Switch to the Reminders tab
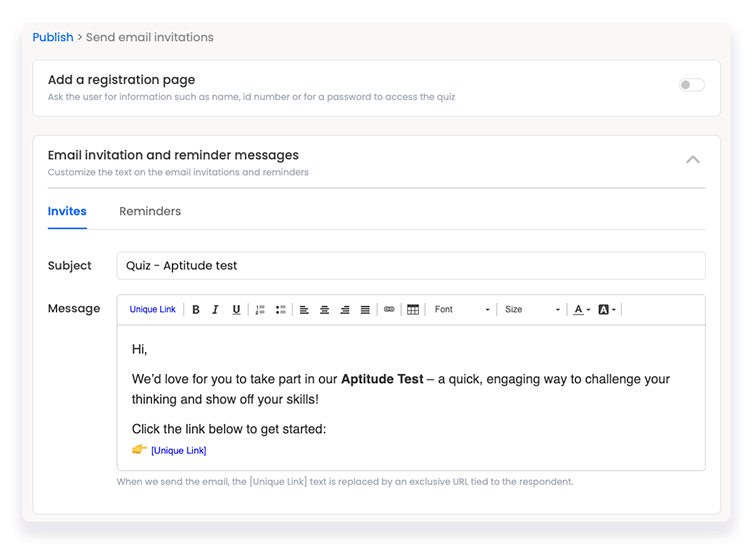 pos(150,211)
